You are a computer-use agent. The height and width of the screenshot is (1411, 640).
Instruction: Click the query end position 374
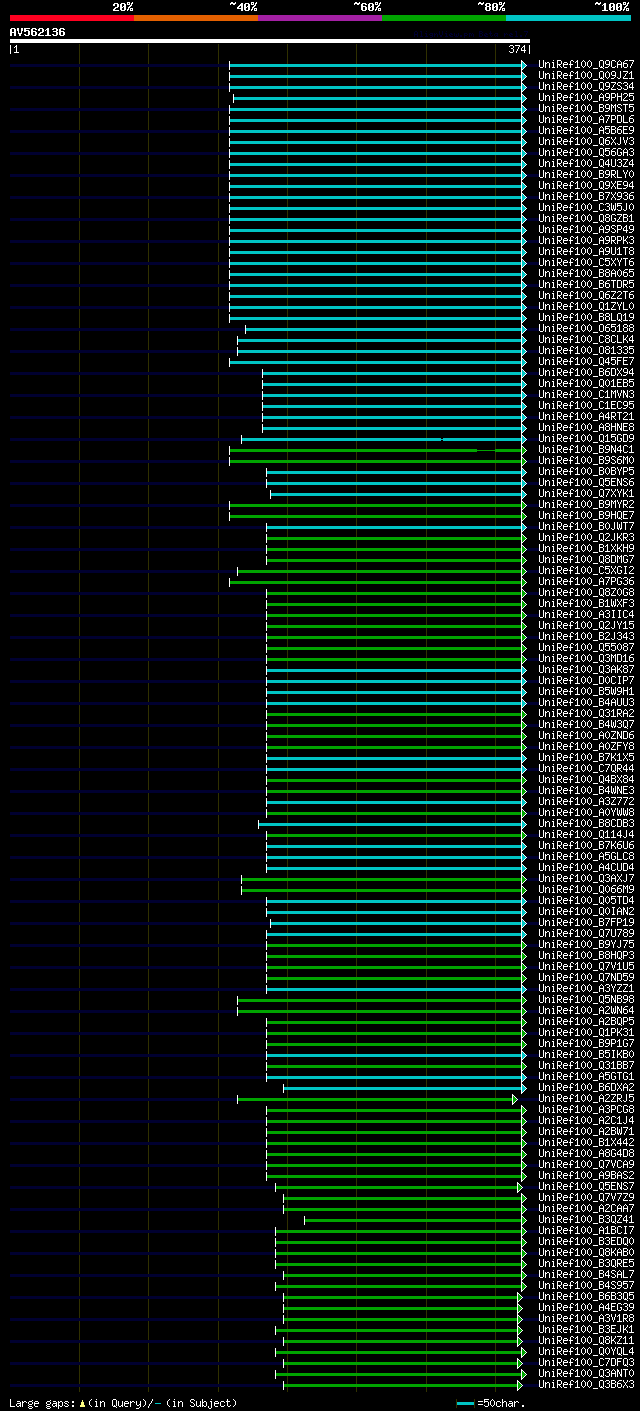click(517, 49)
